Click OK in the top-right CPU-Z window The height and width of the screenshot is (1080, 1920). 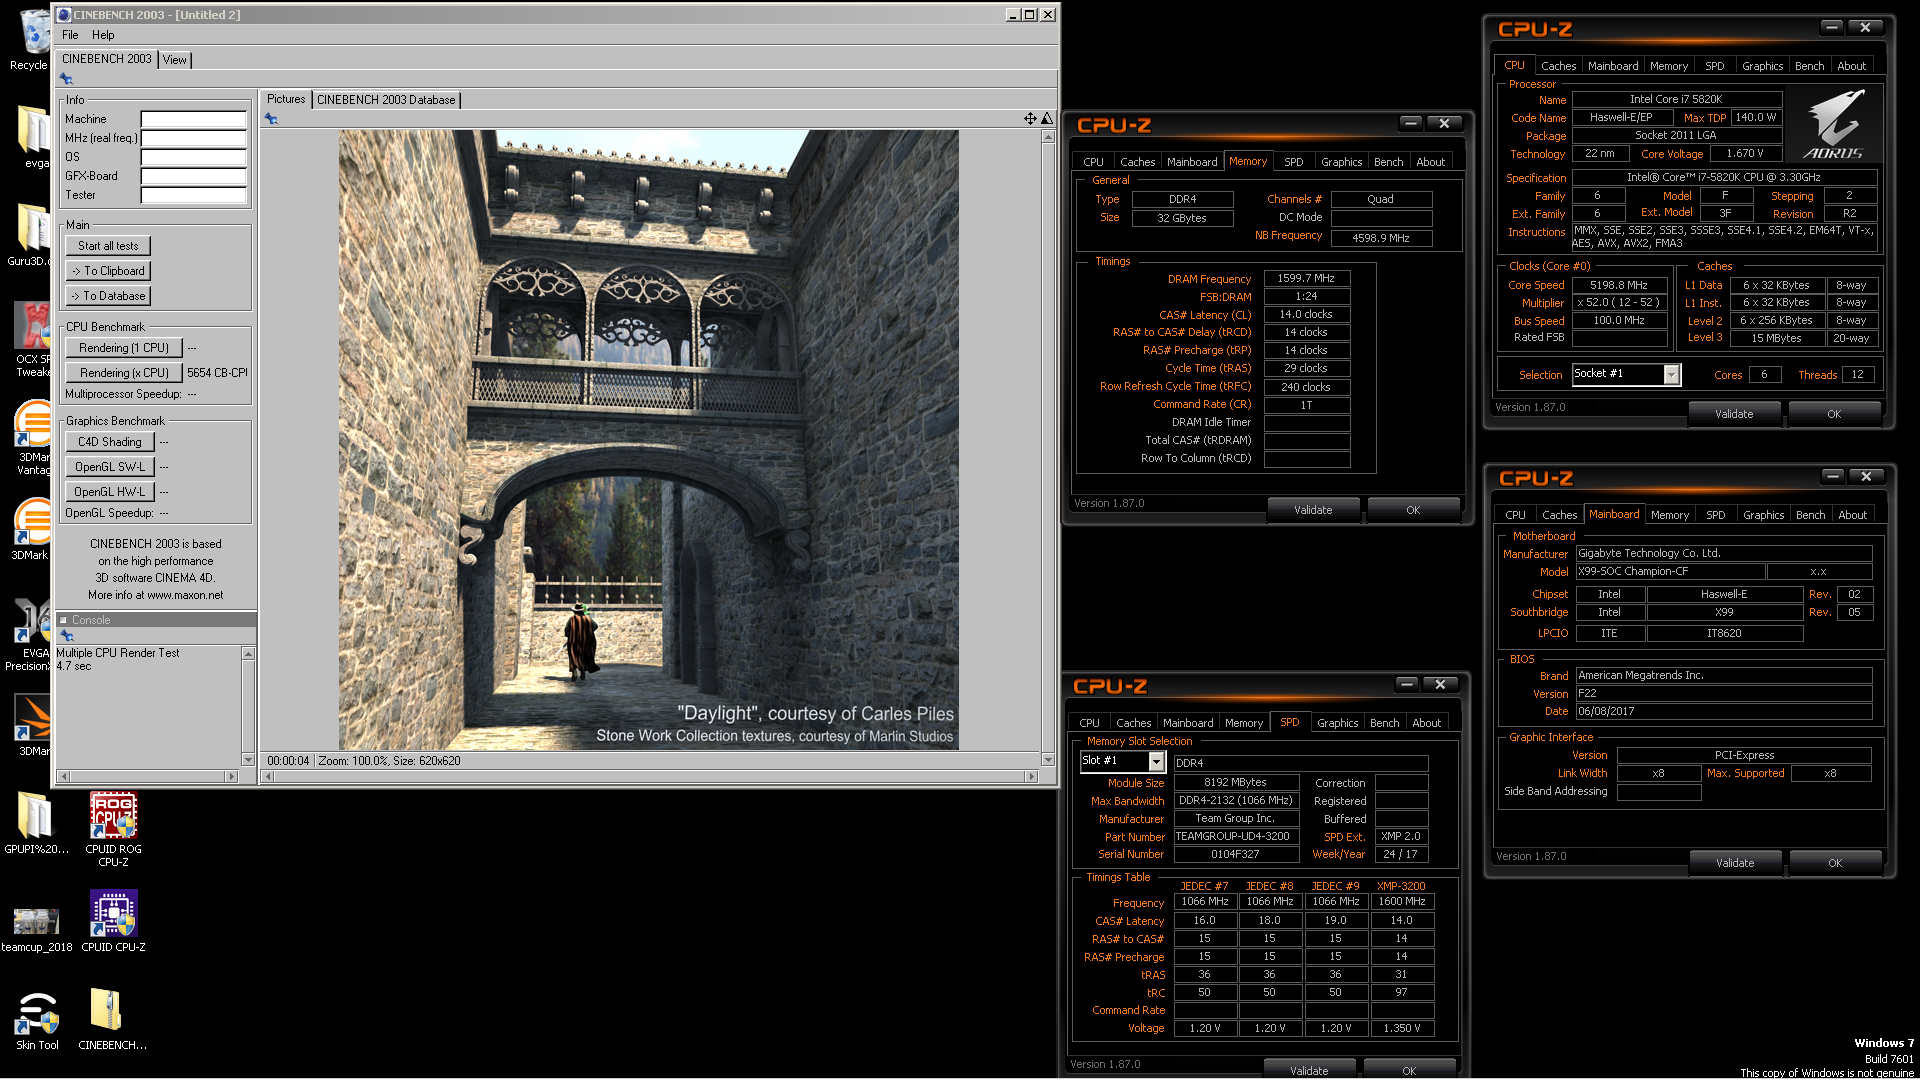click(x=1834, y=414)
